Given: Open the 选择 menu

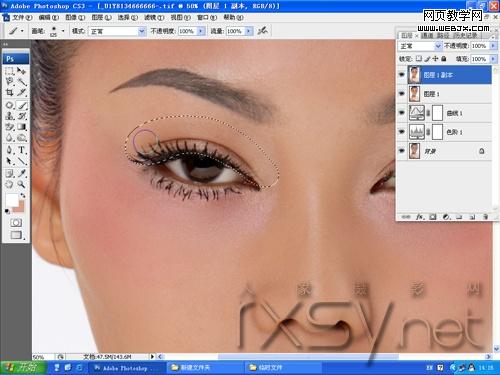Looking at the screenshot, I should [128, 17].
